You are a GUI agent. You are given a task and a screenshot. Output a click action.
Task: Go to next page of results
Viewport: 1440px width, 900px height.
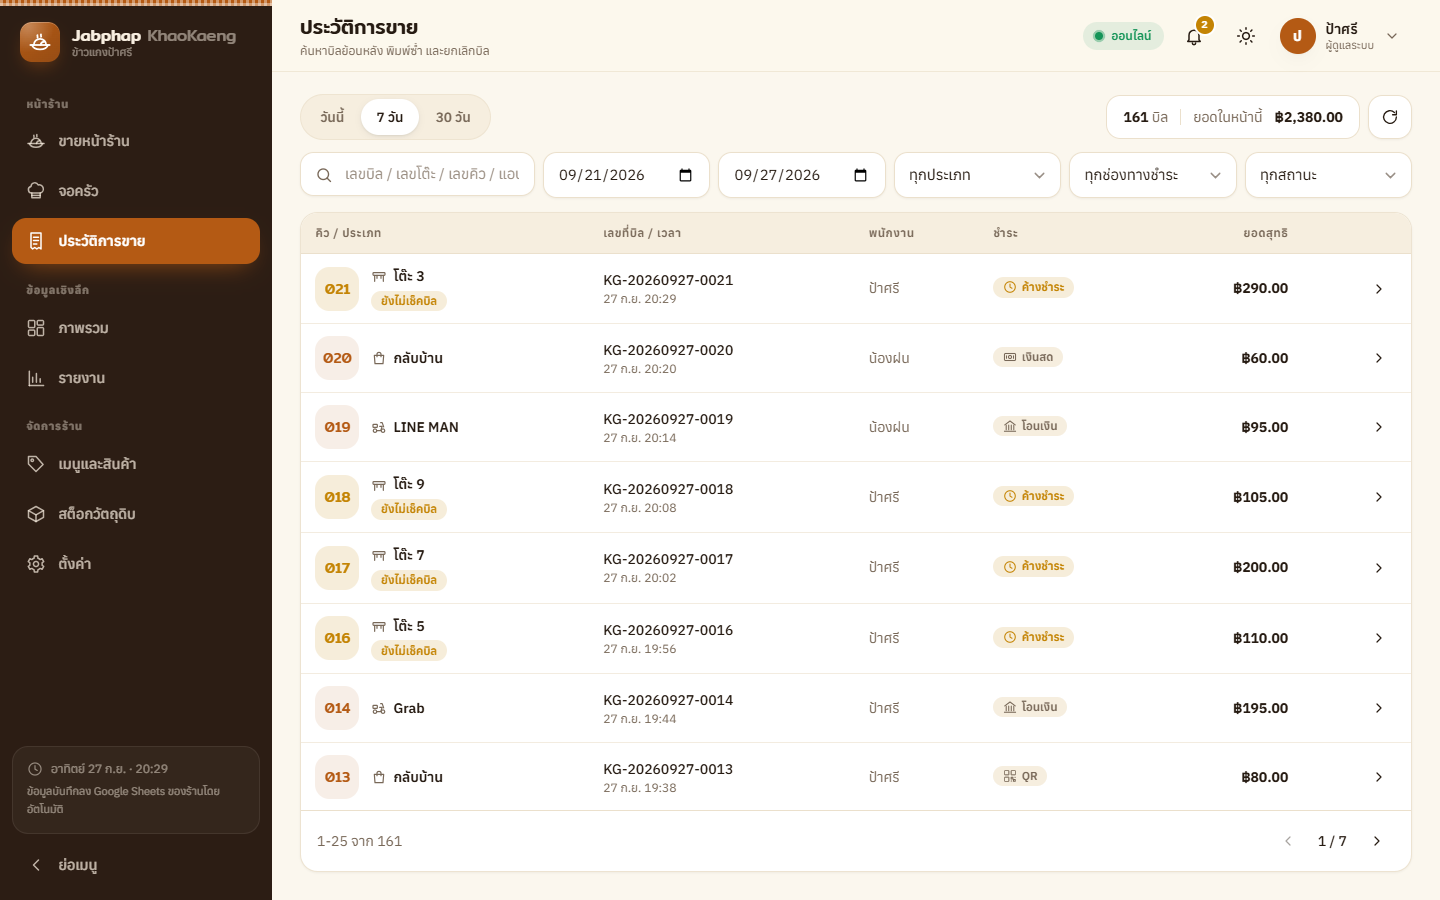pyautogui.click(x=1377, y=841)
